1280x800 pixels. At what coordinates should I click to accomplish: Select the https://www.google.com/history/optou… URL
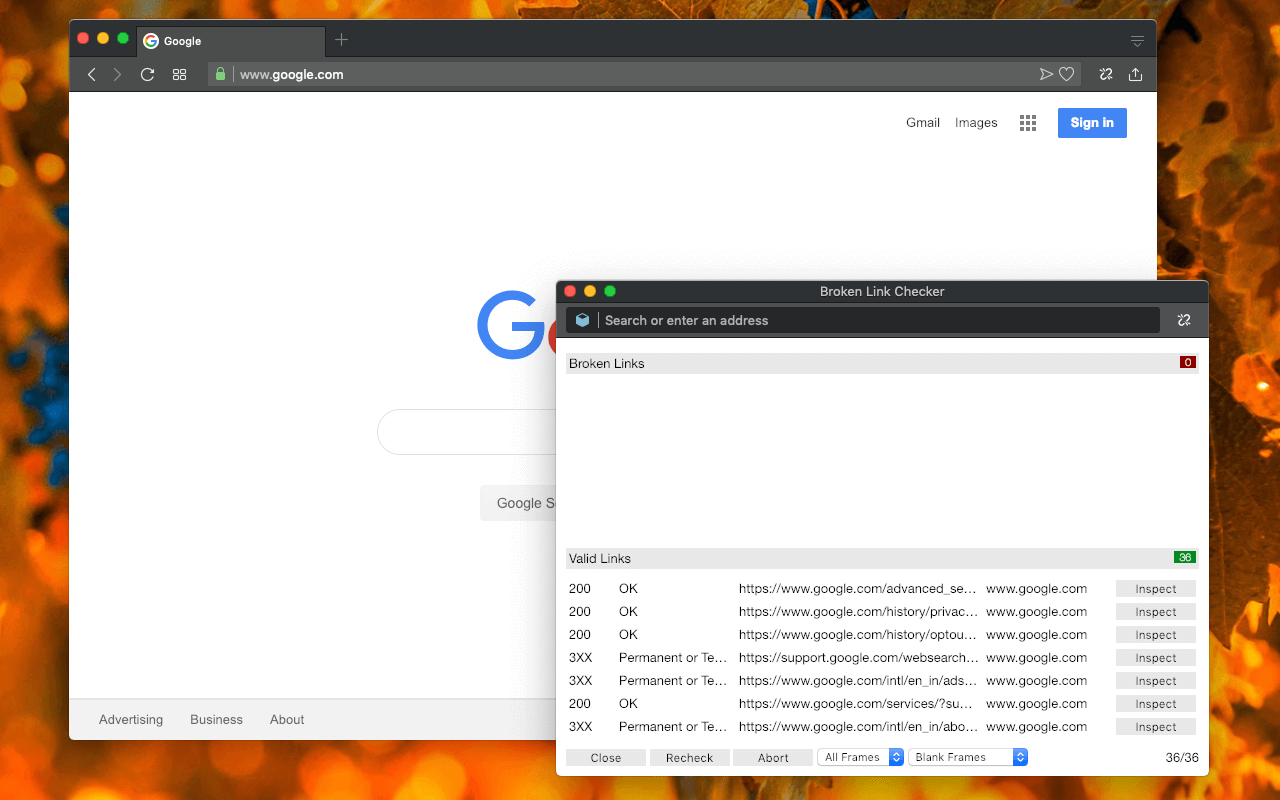[858, 635]
